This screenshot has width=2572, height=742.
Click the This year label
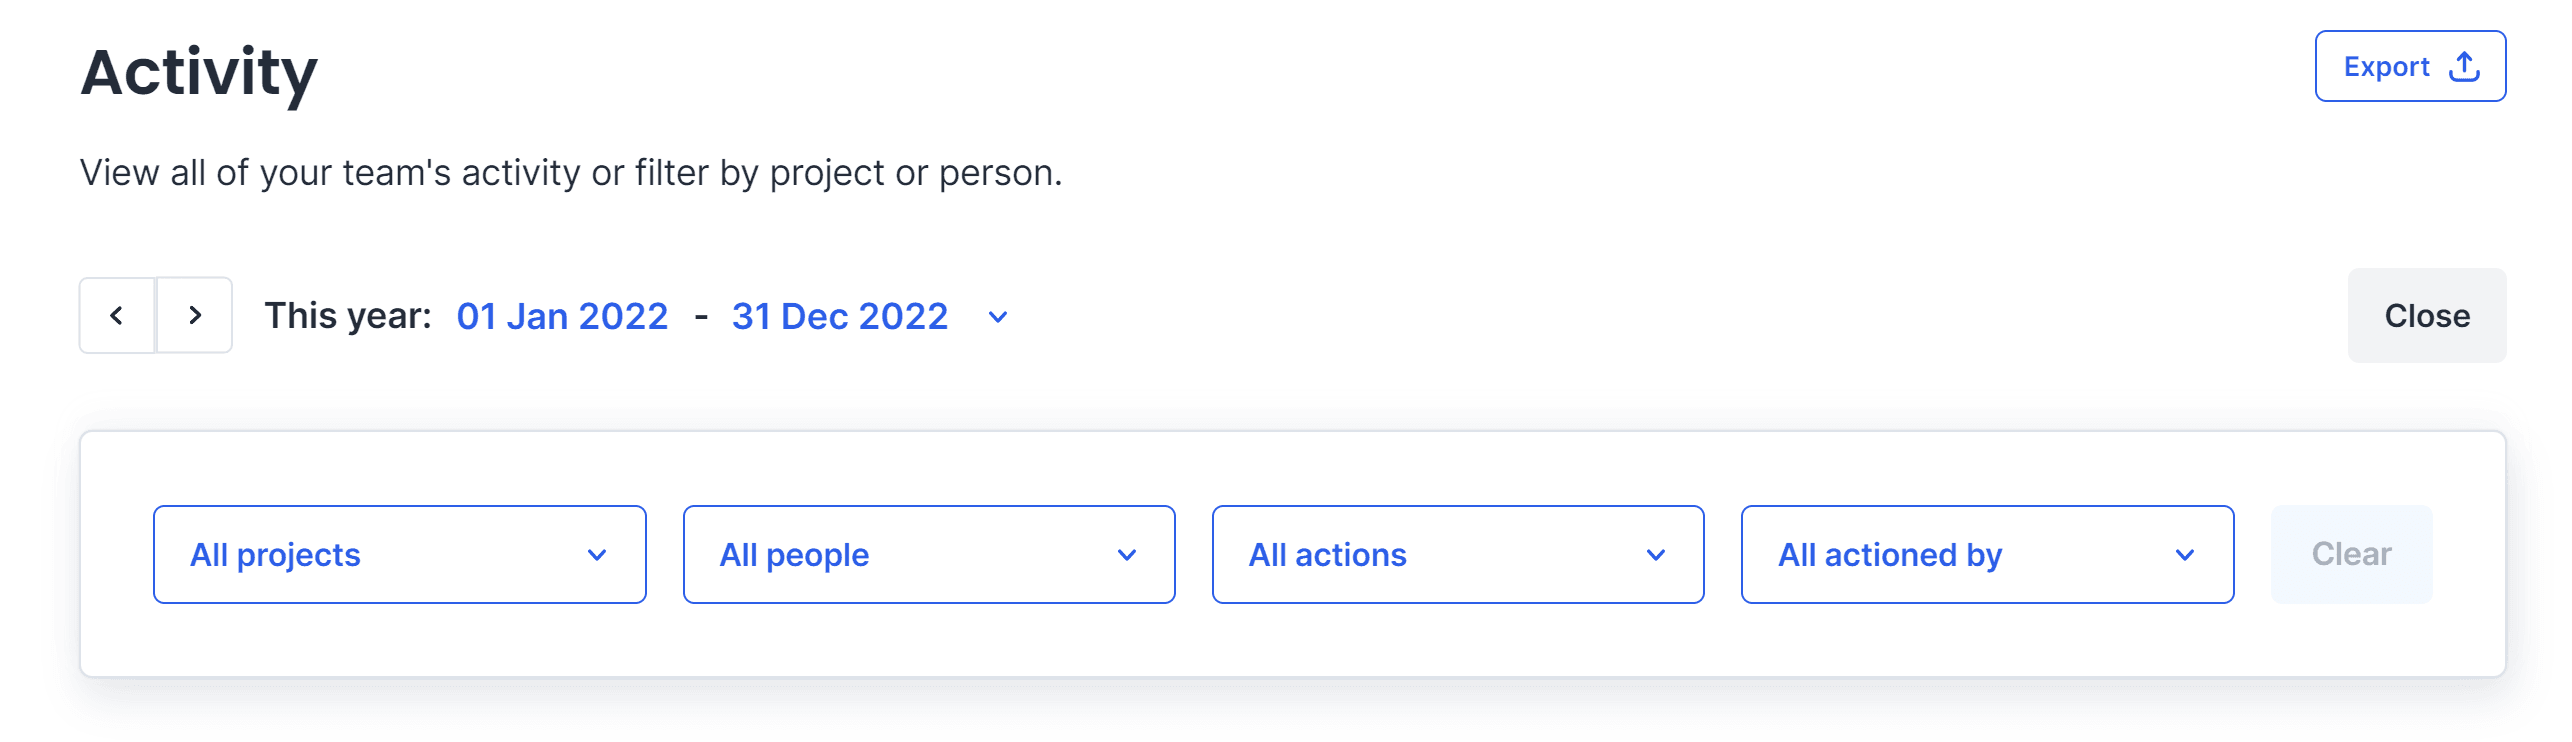[347, 316]
